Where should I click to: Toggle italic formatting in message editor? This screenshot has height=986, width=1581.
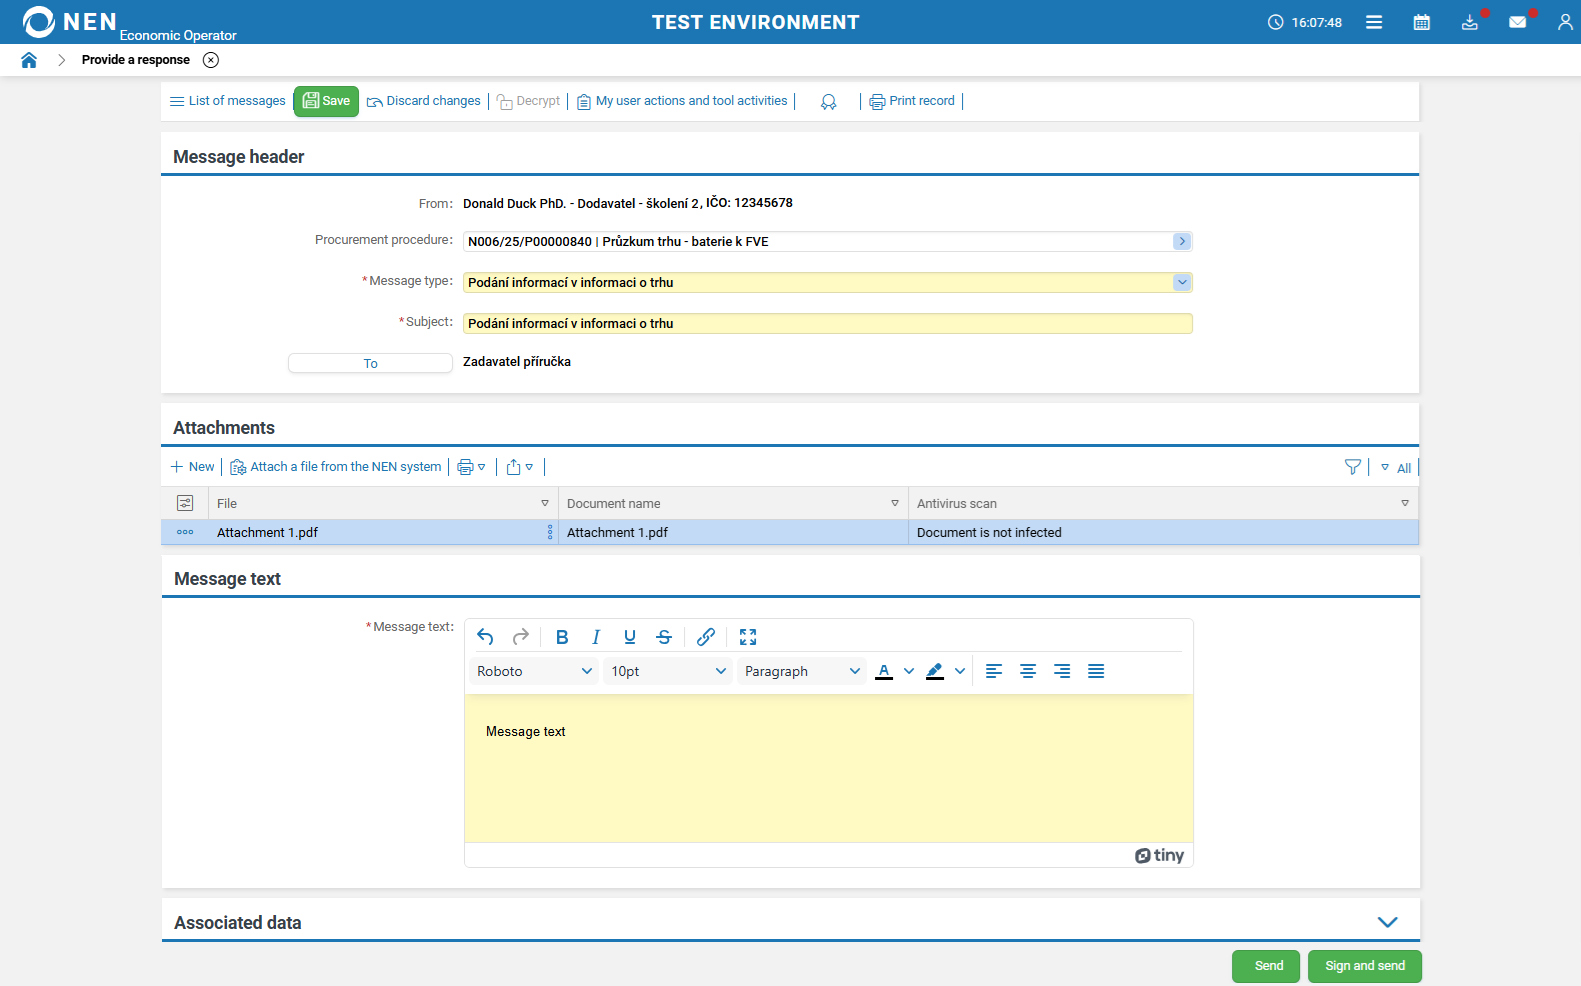[596, 637]
